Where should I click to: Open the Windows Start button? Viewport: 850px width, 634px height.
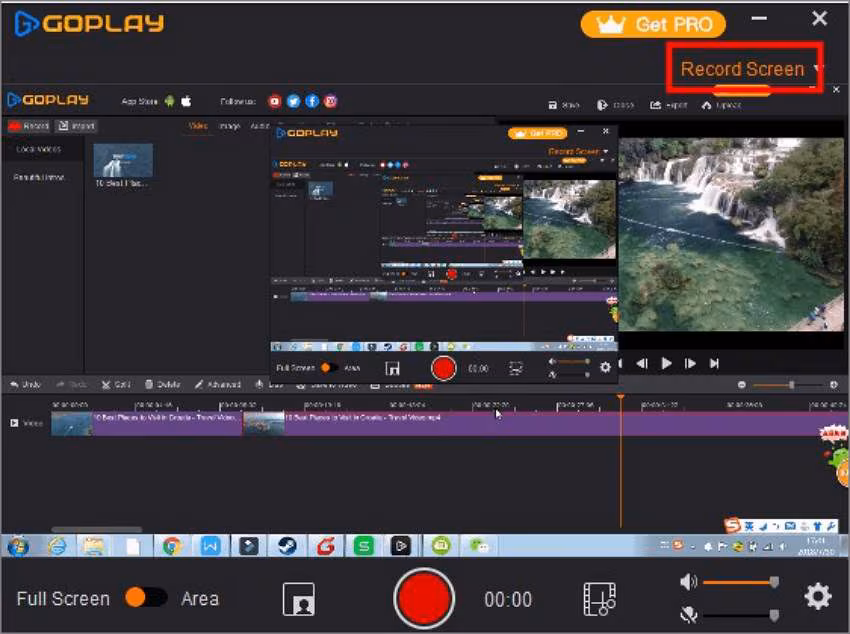coord(18,546)
